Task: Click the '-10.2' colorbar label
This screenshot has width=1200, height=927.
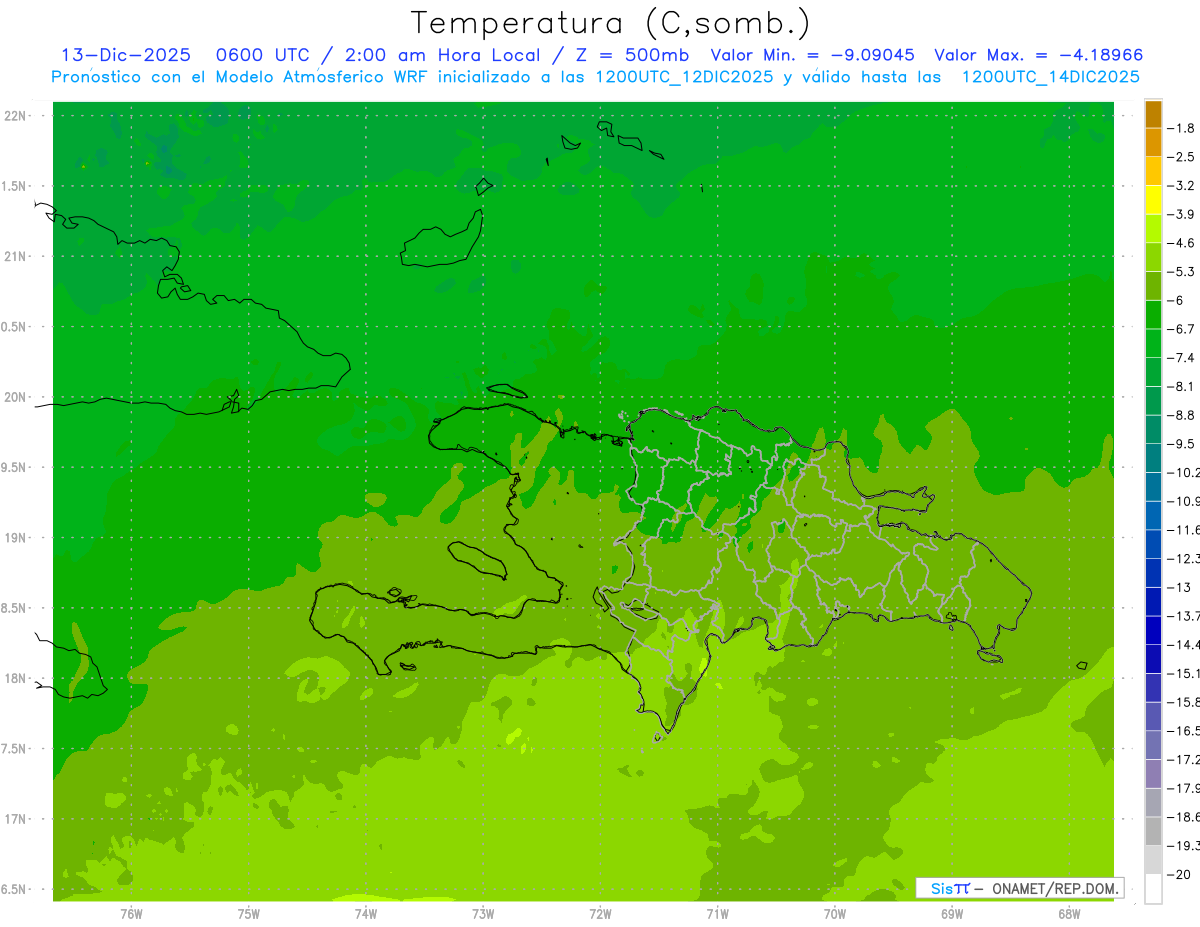Action: (x=1184, y=472)
